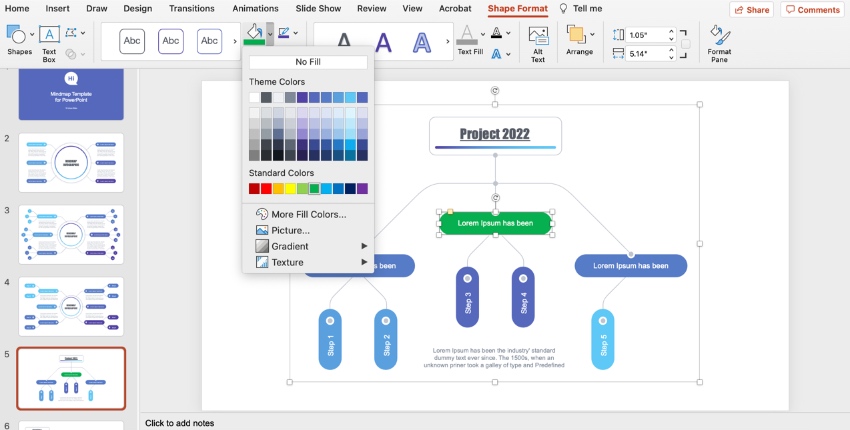Screen dimensions: 850x430
Task: Open the Home tab
Action: 17,8
